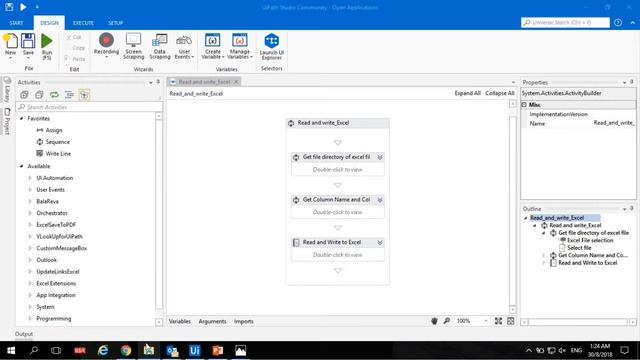Start the Recording wizard
The width and height of the screenshot is (640, 360).
coord(106,45)
